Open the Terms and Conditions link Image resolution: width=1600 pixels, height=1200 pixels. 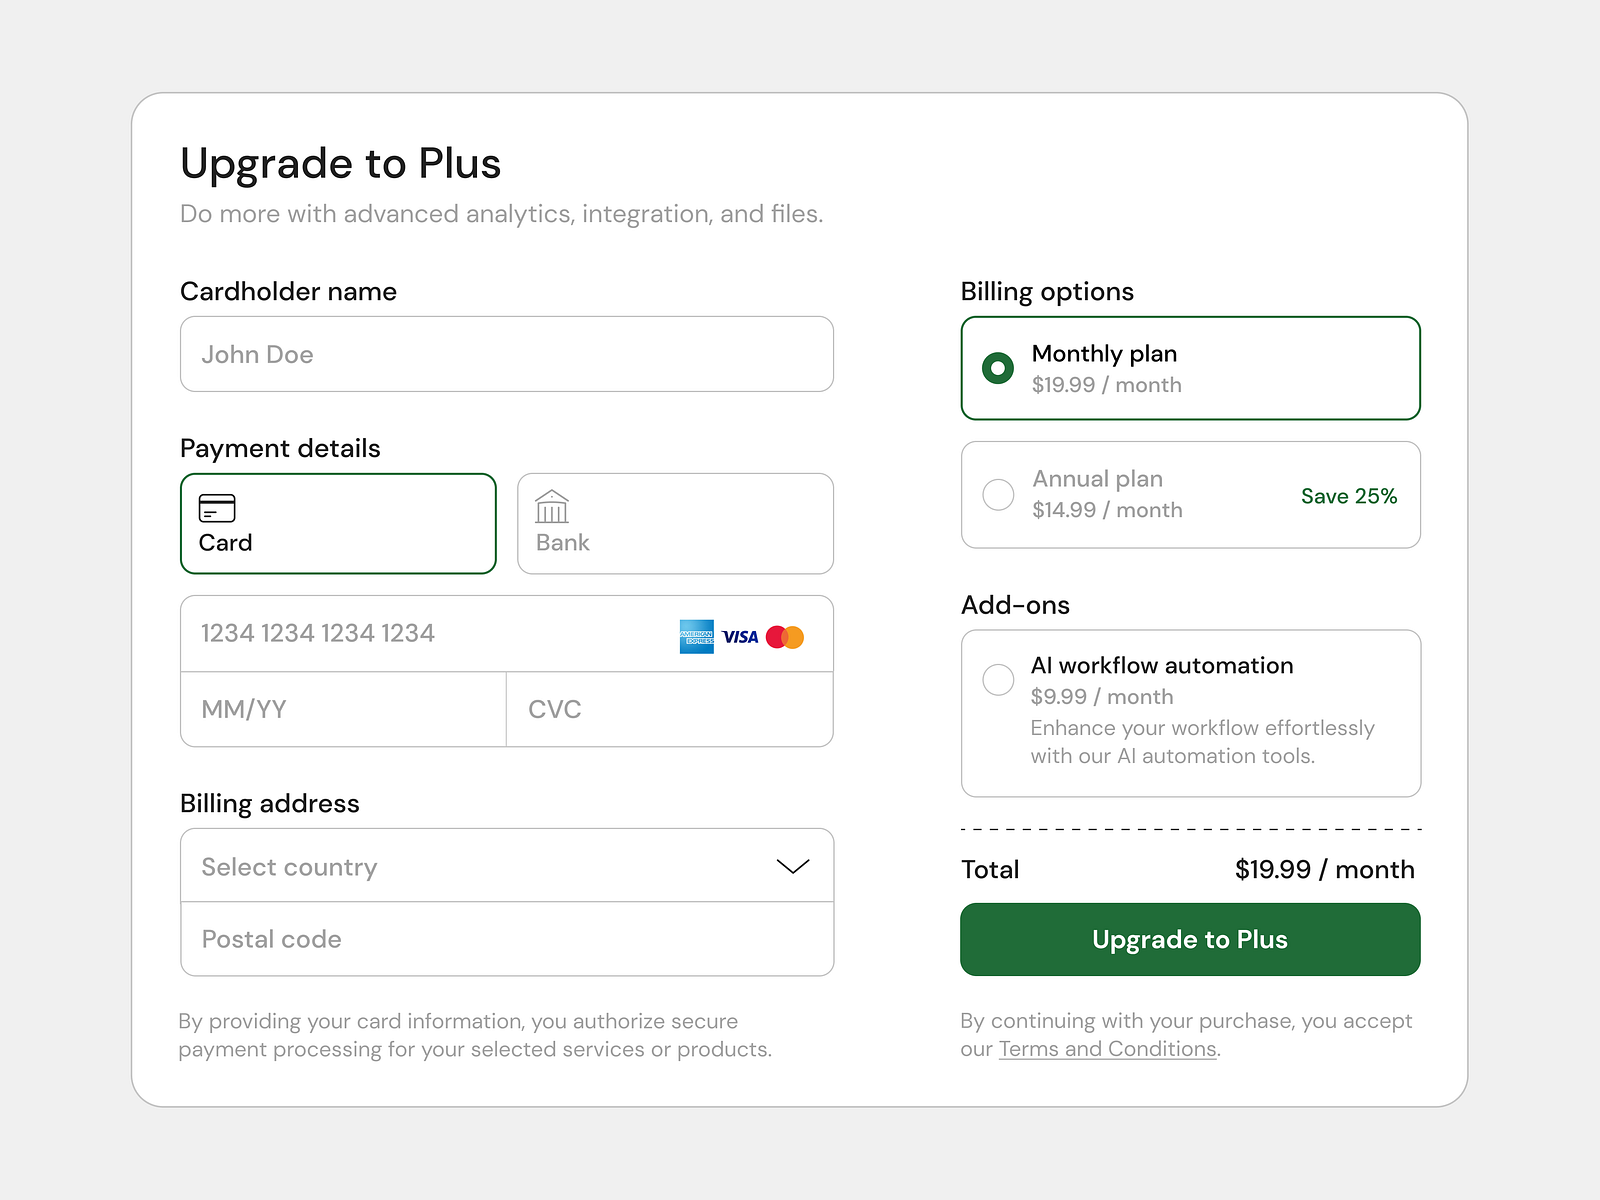(x=1108, y=1049)
